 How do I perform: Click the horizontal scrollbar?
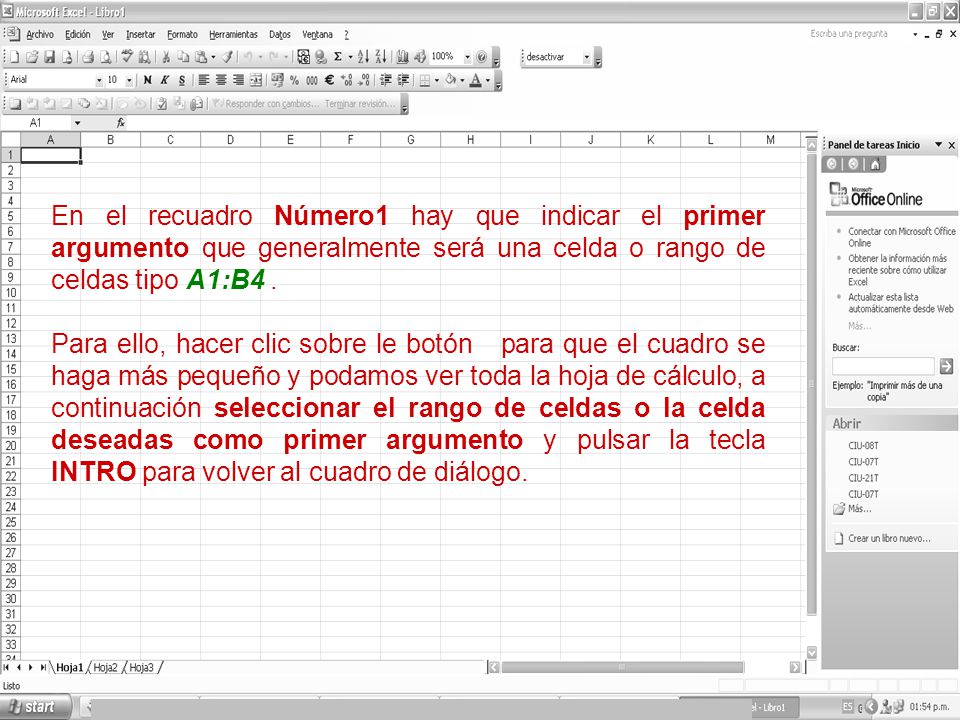click(x=623, y=667)
